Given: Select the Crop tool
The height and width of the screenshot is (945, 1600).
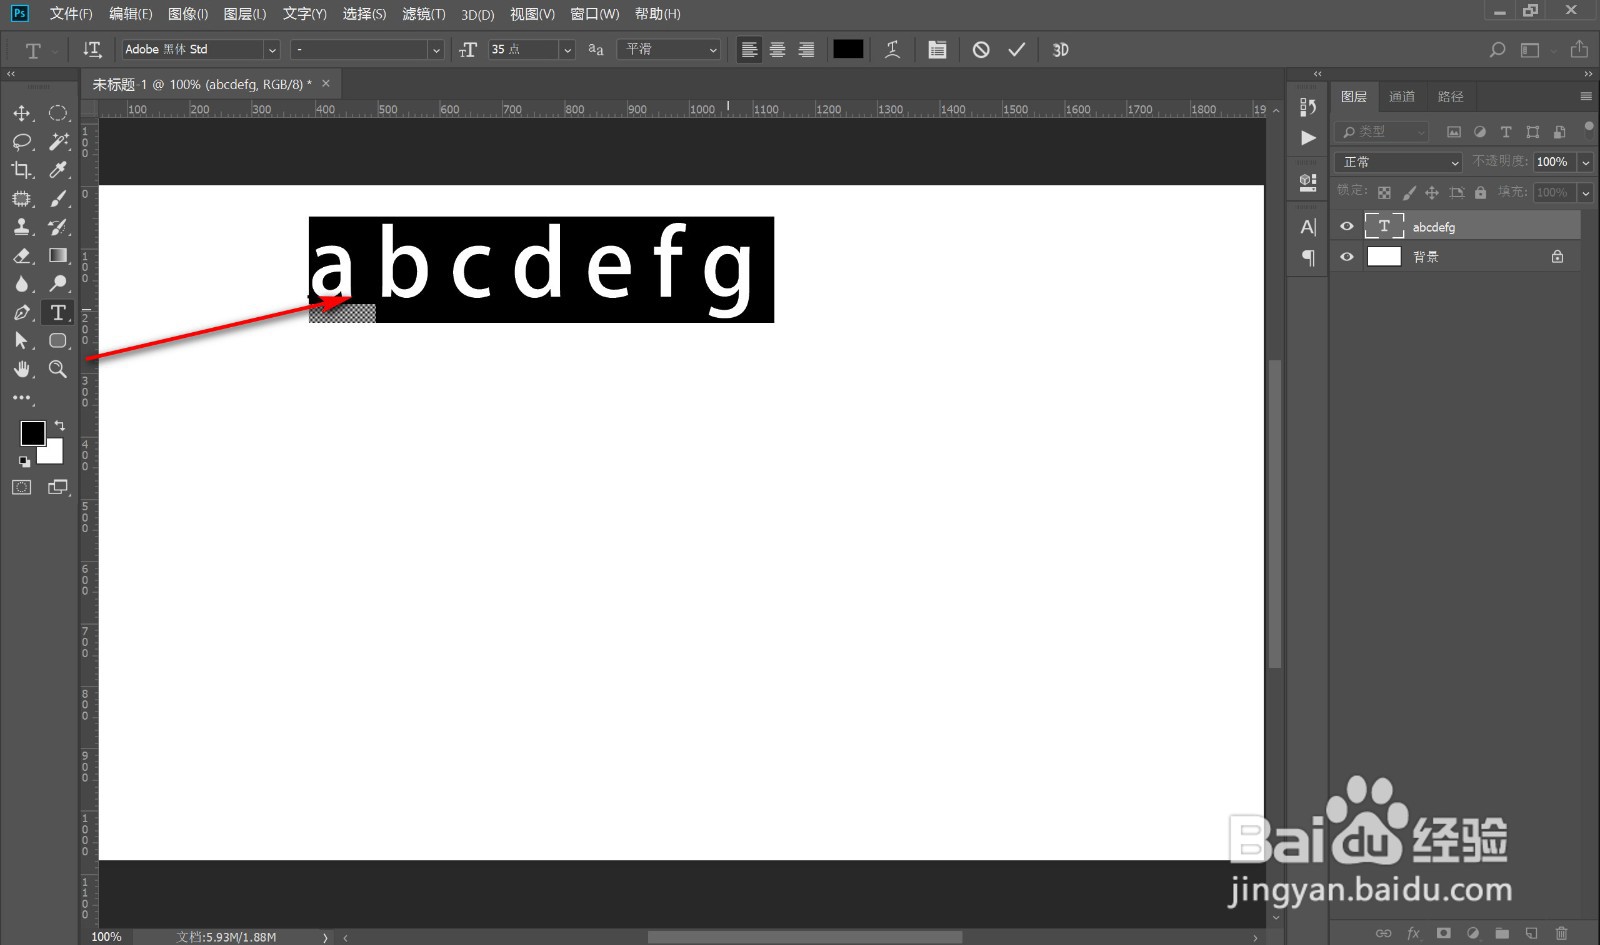Looking at the screenshot, I should coord(22,170).
